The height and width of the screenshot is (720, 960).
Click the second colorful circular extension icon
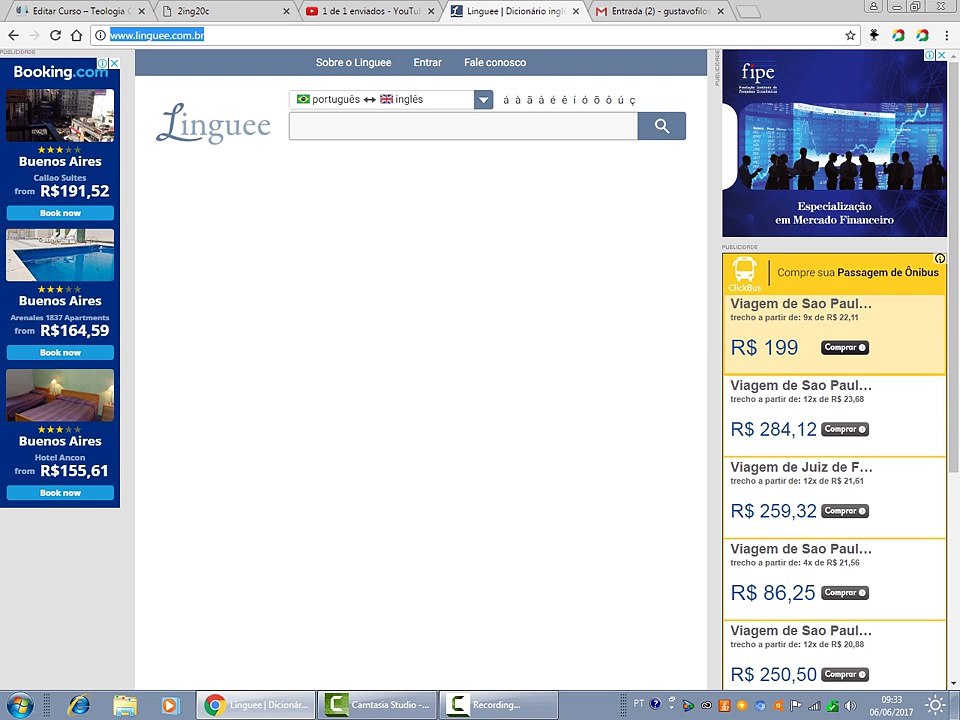pos(923,36)
